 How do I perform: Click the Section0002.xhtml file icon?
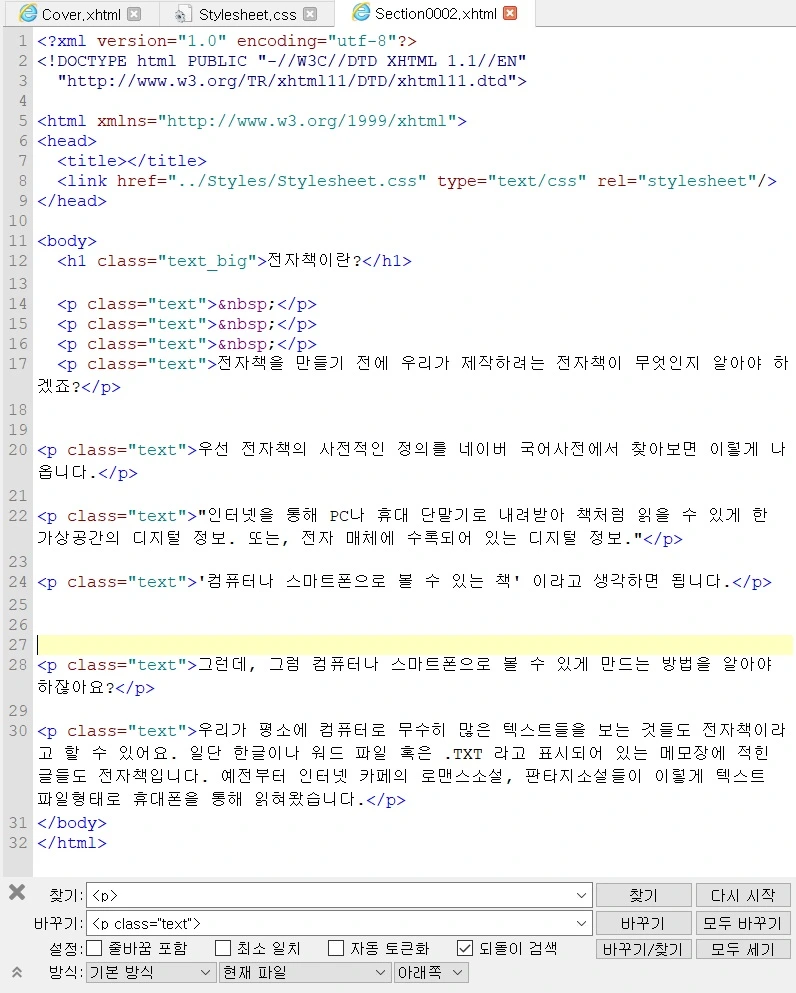coord(361,13)
